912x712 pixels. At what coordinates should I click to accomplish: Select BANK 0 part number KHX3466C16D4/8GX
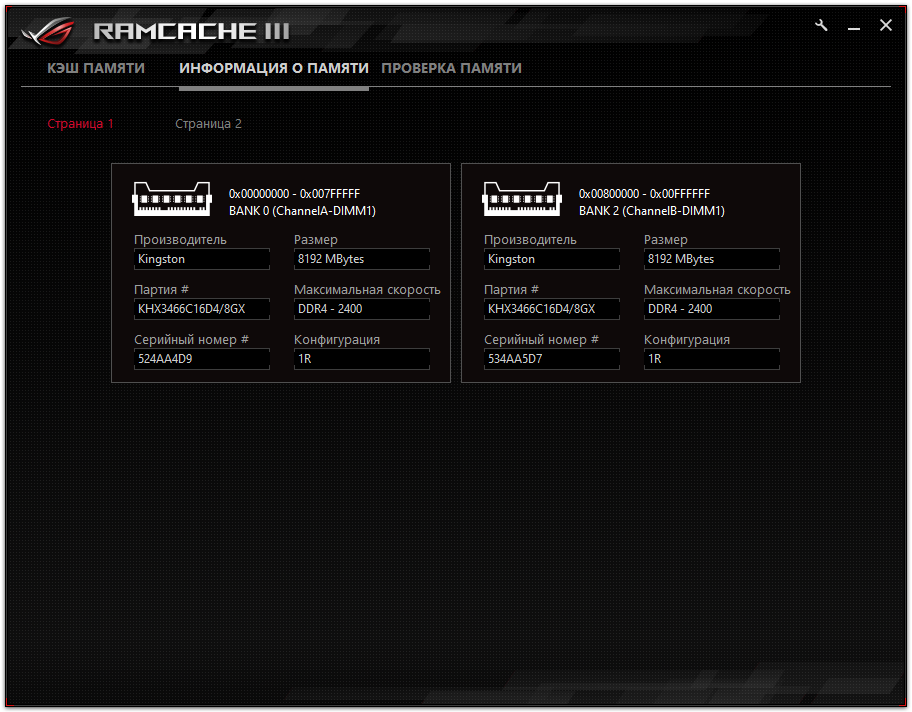[x=202, y=309]
